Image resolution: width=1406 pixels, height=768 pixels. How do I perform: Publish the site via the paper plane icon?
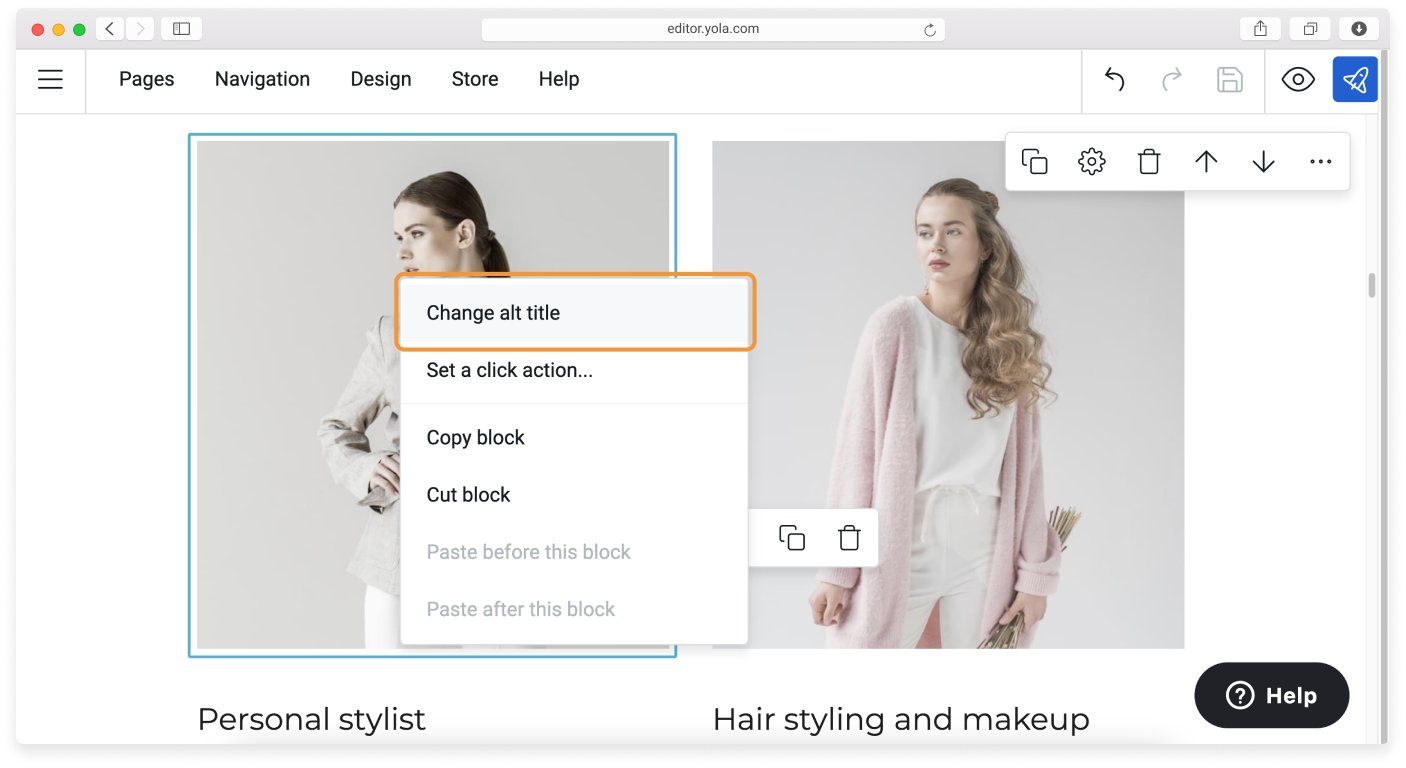1355,79
